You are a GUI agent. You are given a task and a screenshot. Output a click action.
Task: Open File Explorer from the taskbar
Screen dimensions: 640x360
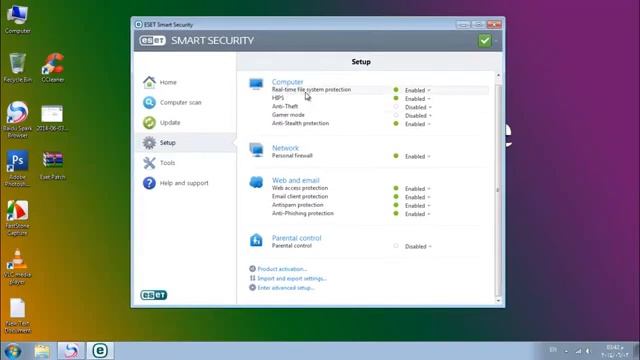[x=42, y=351]
